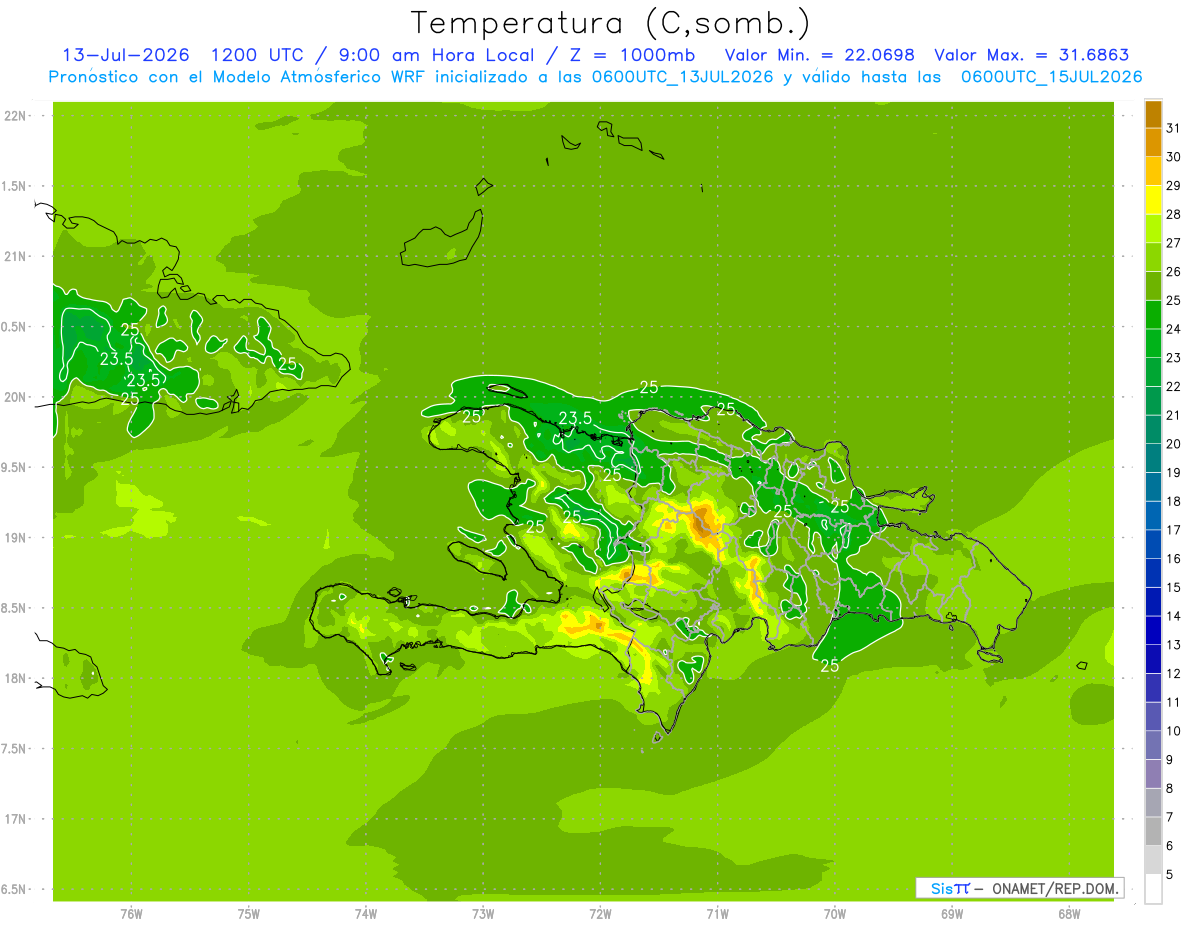
Task: Pick the legend swatch between 6 and 7
Action: pos(1153,832)
